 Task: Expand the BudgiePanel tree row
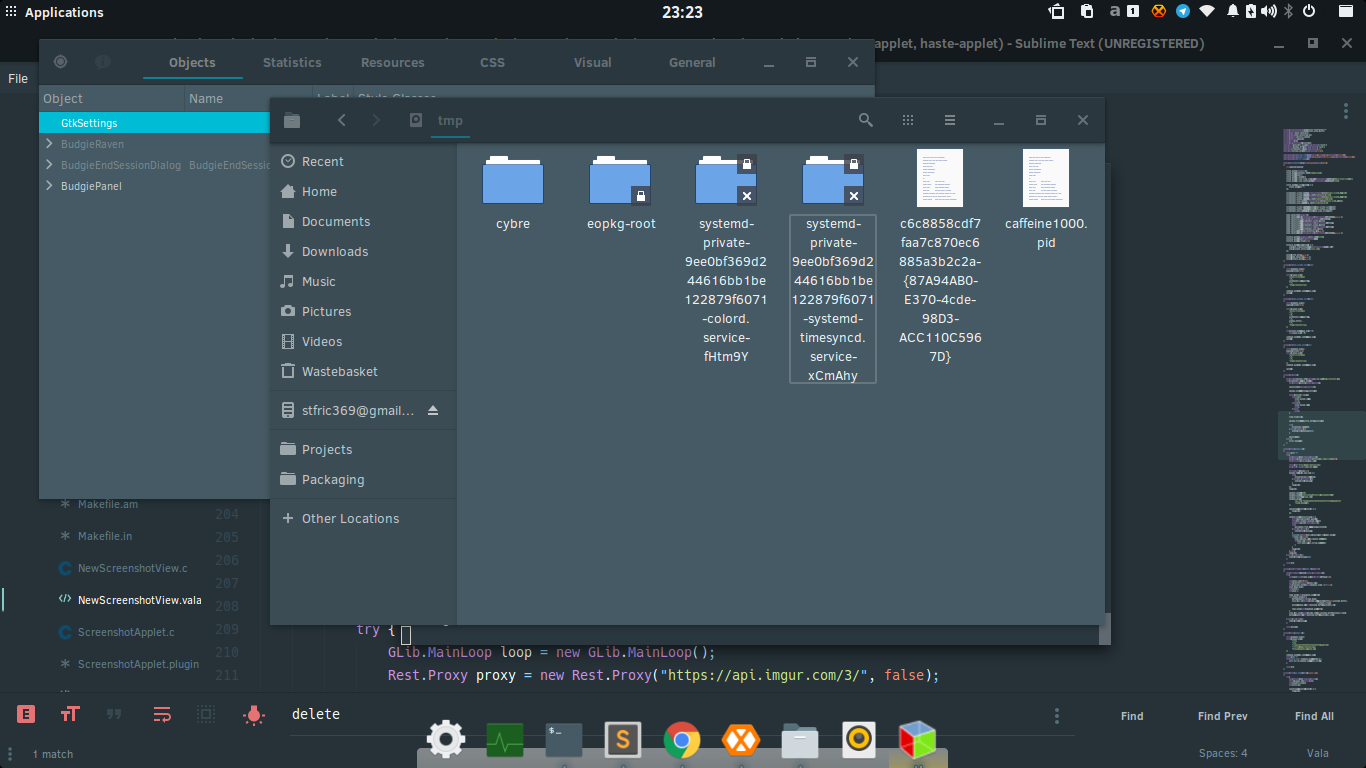click(49, 186)
